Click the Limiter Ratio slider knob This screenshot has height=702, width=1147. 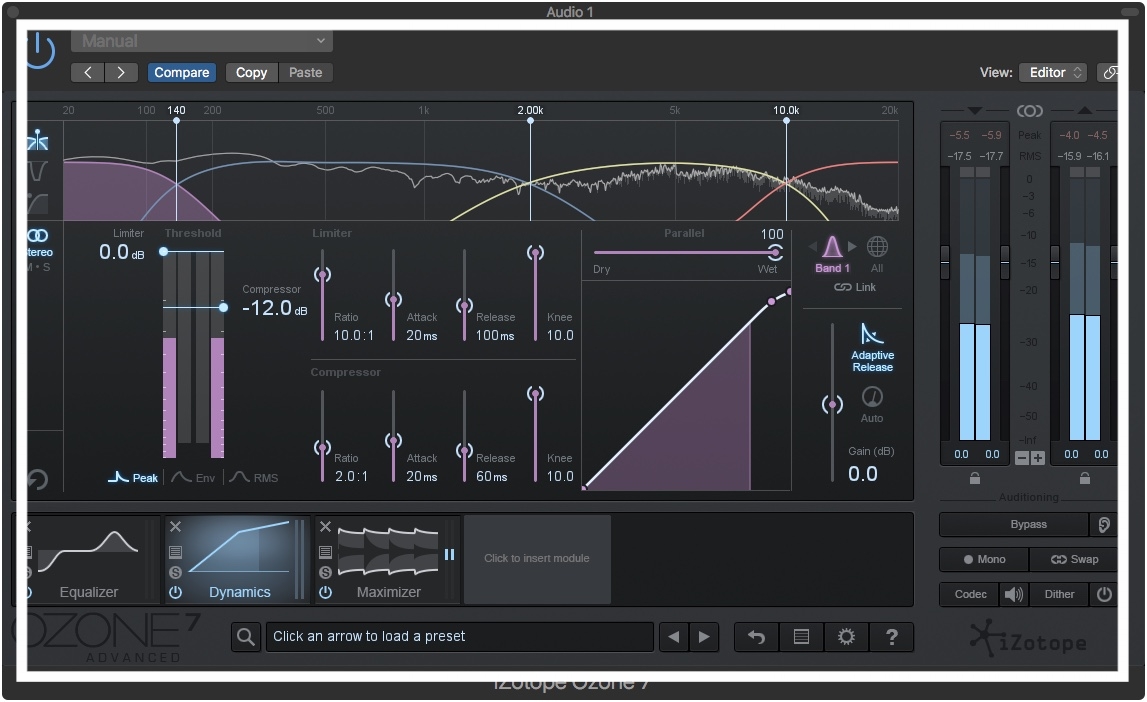click(323, 275)
